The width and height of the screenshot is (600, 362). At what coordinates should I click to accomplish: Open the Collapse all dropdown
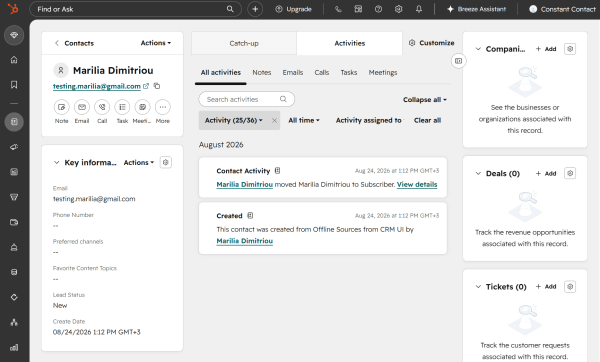pos(425,99)
